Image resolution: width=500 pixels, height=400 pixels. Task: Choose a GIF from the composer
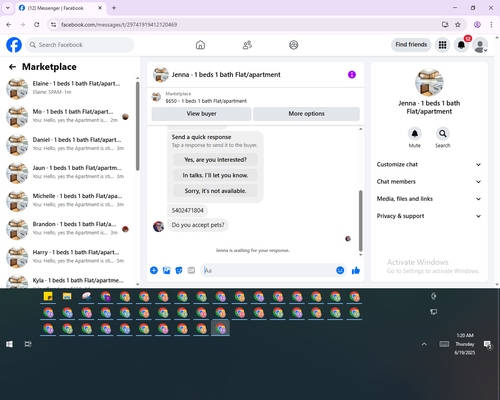point(191,270)
